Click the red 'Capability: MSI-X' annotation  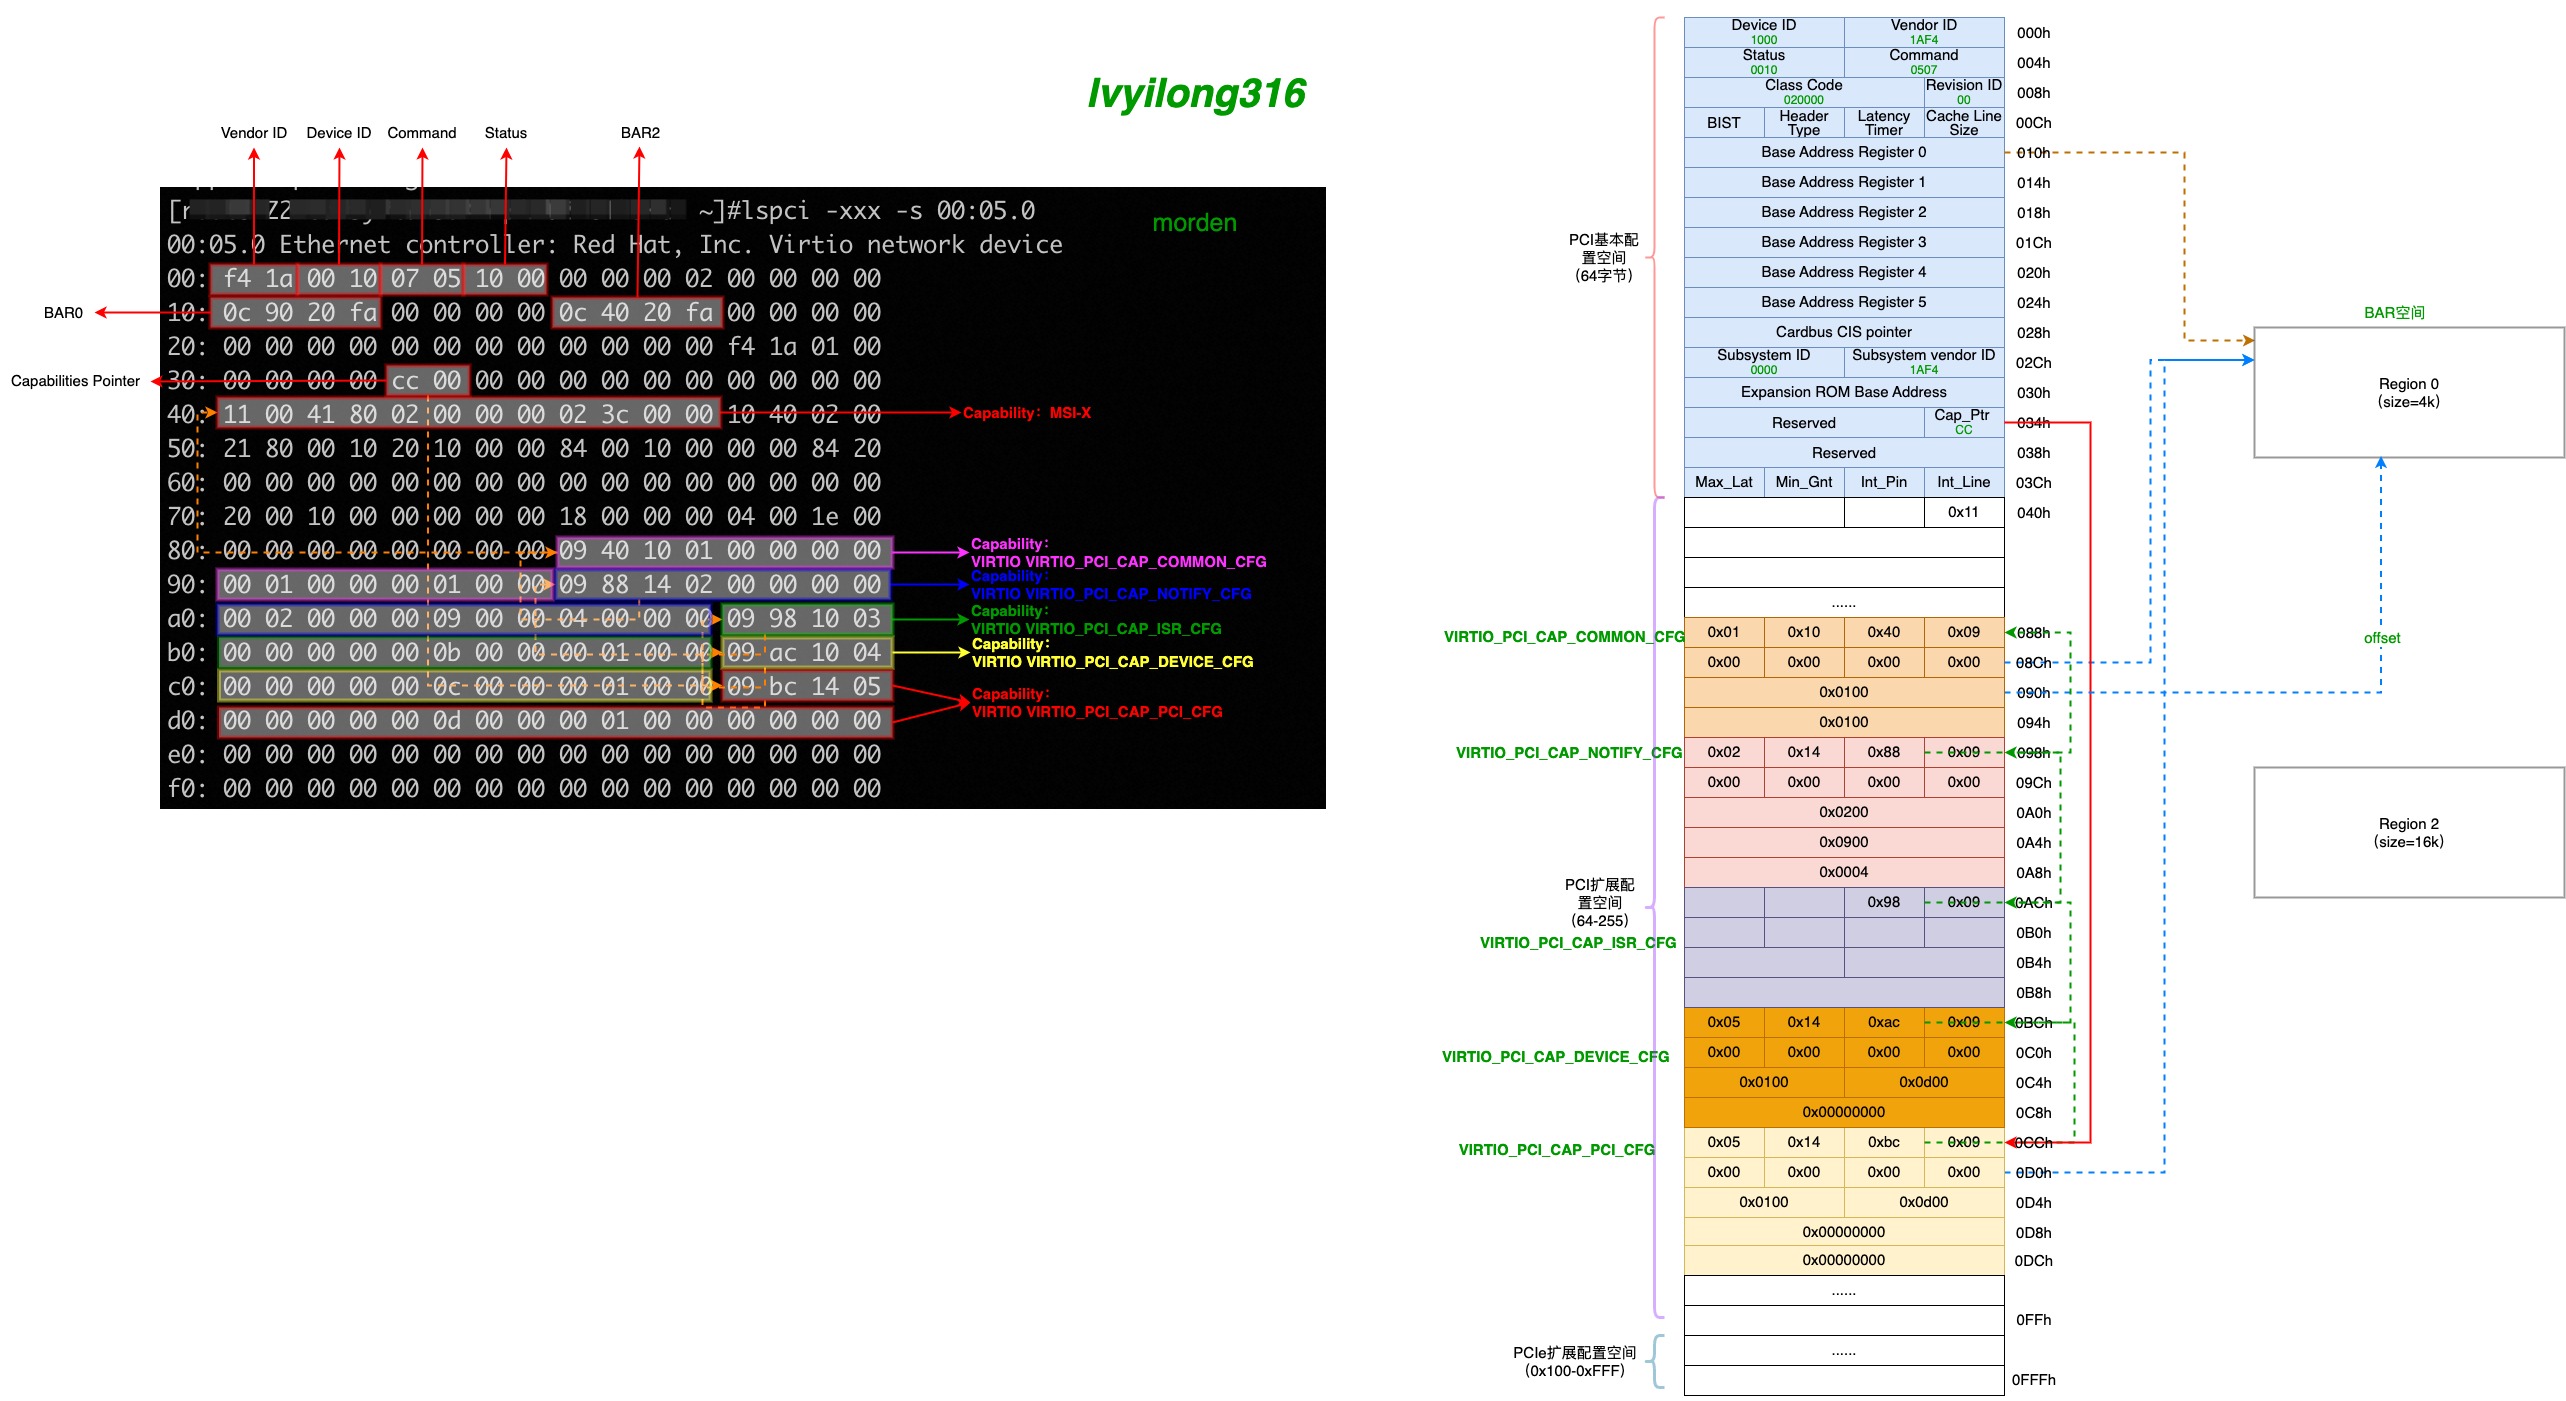1027,413
